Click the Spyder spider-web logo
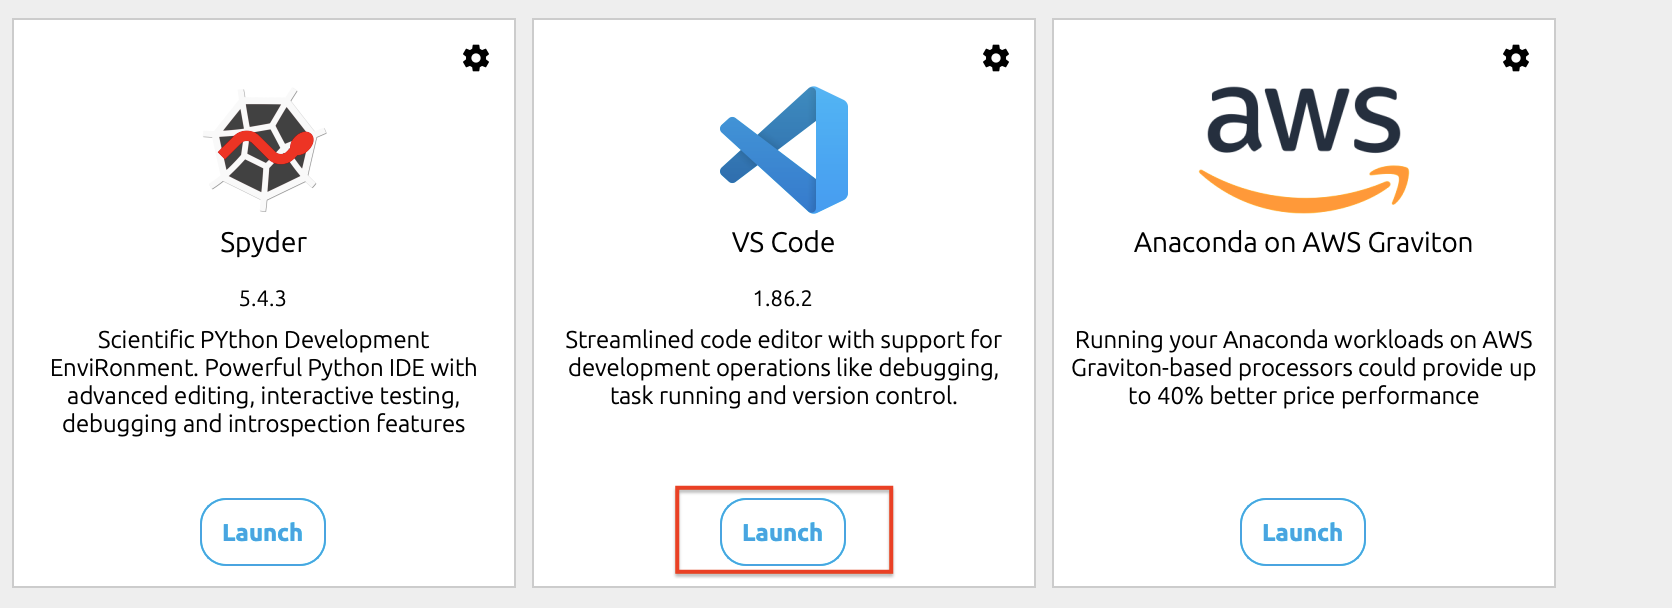The width and height of the screenshot is (1672, 608). click(264, 150)
